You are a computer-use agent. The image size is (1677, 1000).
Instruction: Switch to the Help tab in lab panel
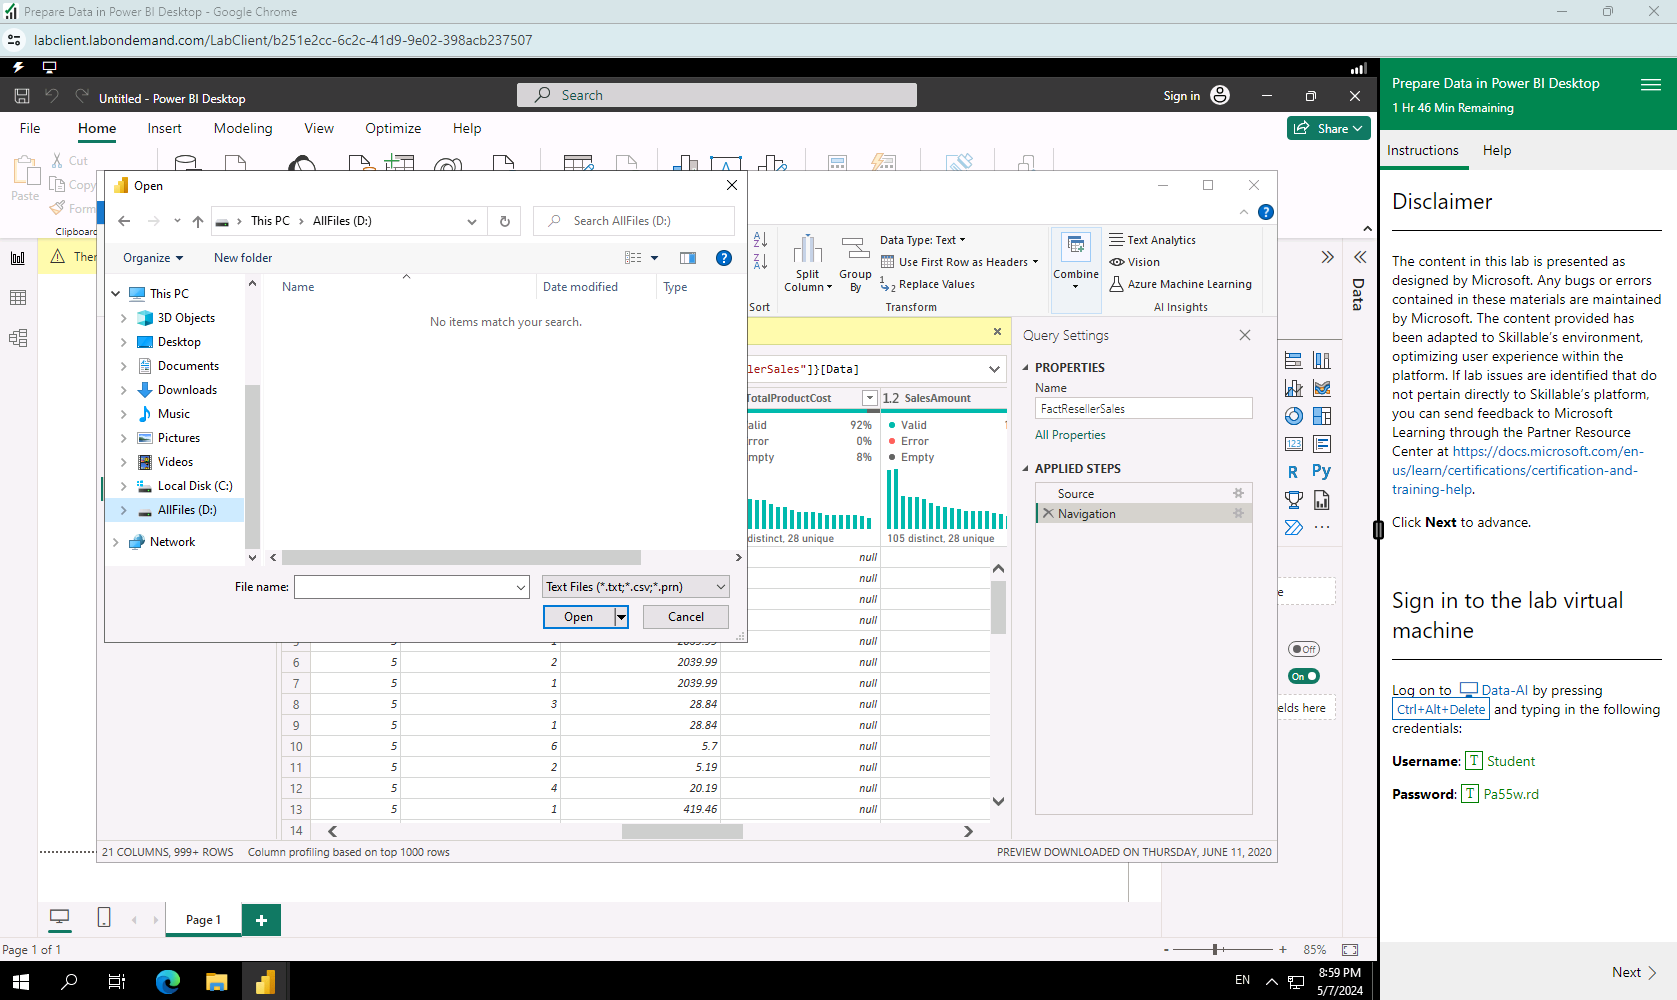click(x=1496, y=150)
